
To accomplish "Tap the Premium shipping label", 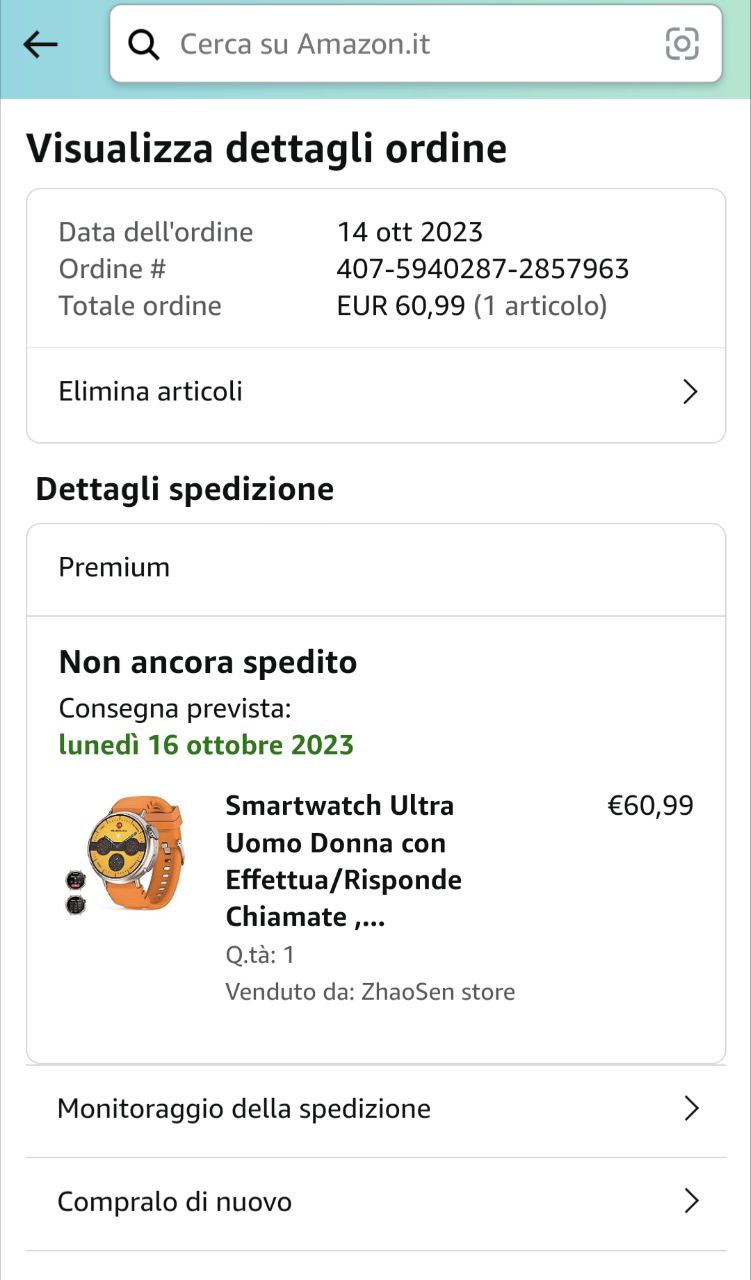I will coord(114,567).
